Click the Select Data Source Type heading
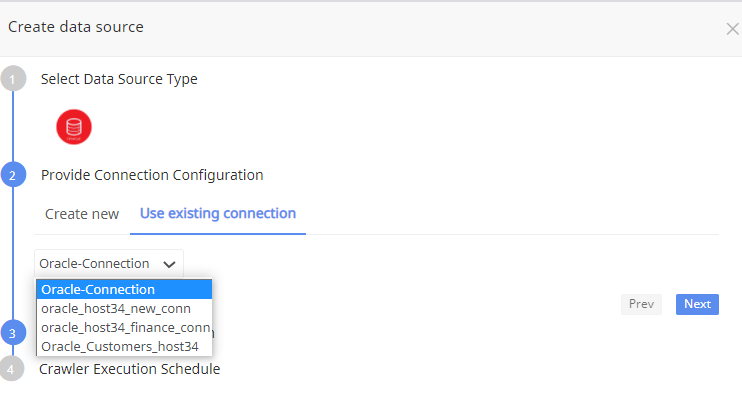 coord(119,79)
